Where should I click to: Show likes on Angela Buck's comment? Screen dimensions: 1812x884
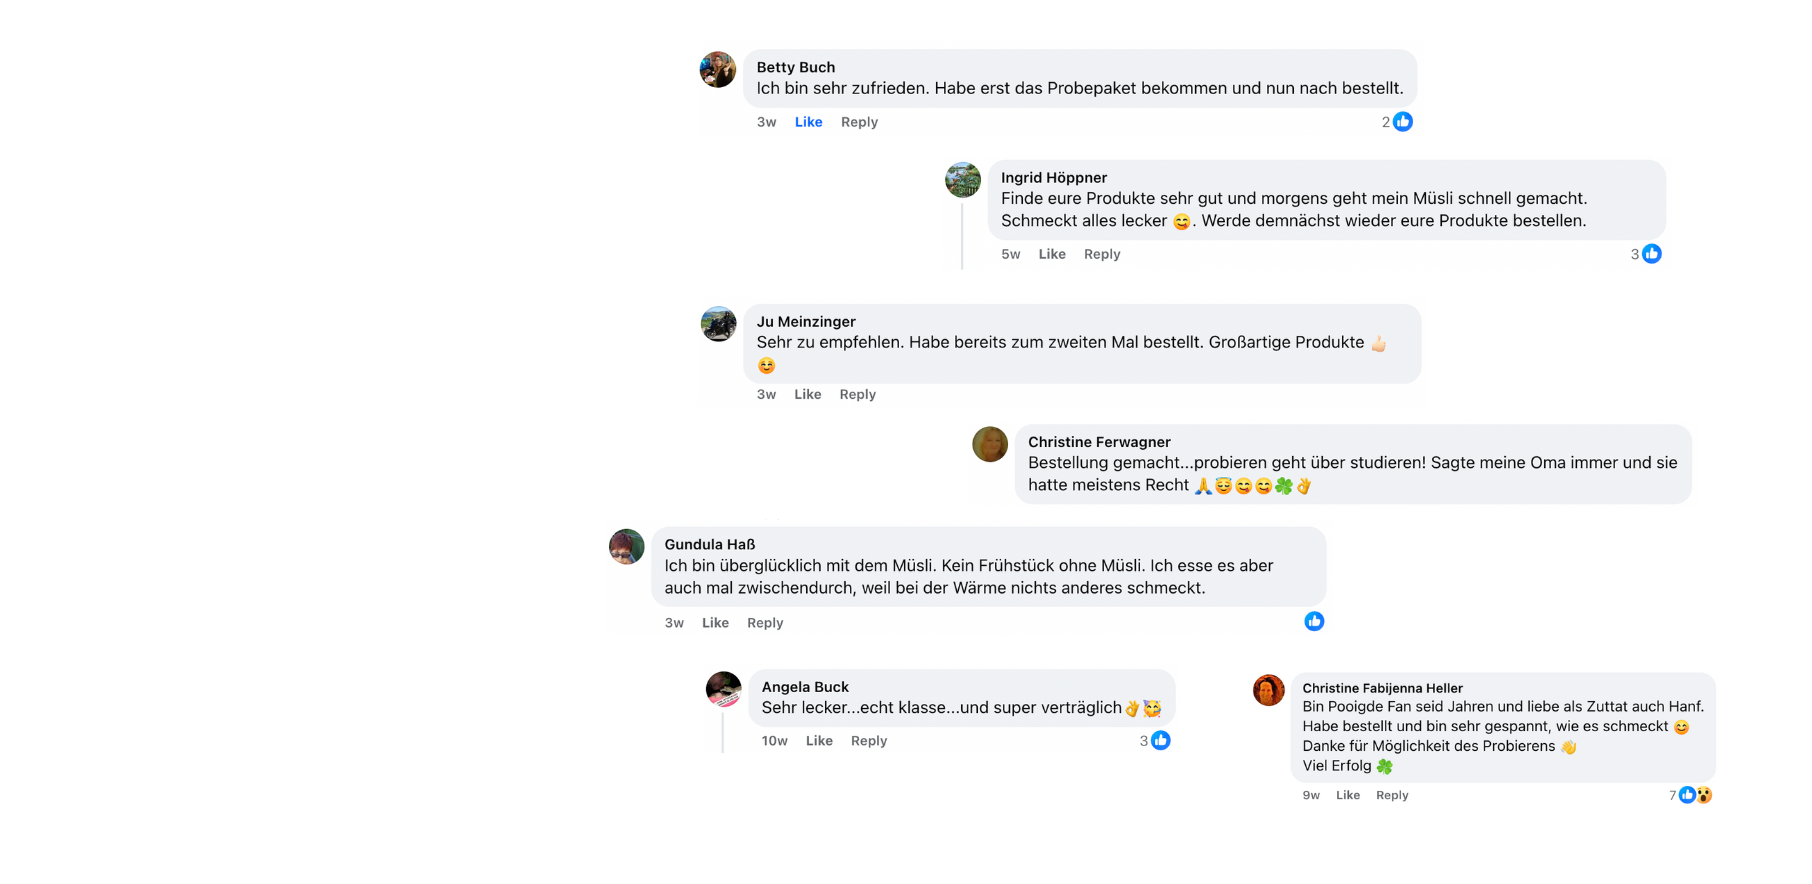tap(1155, 741)
